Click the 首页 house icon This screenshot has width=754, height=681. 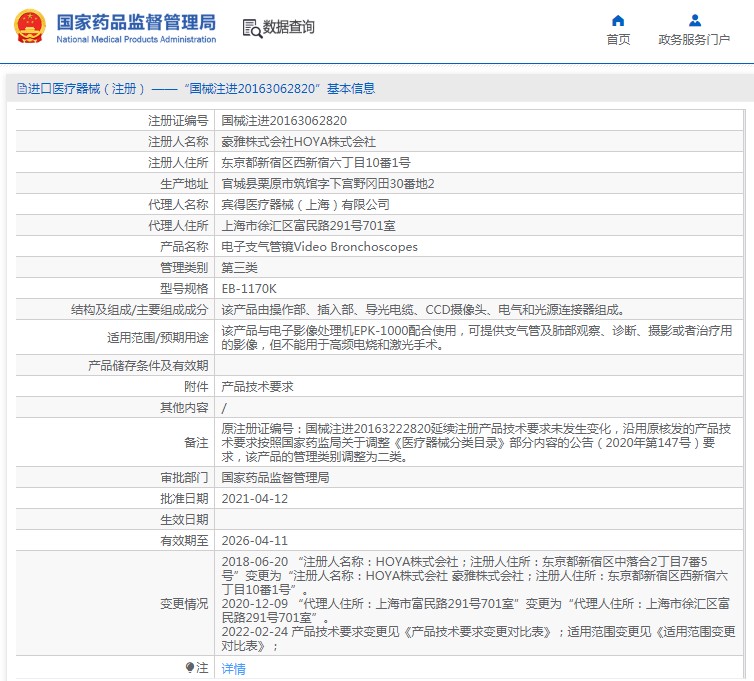[618, 20]
